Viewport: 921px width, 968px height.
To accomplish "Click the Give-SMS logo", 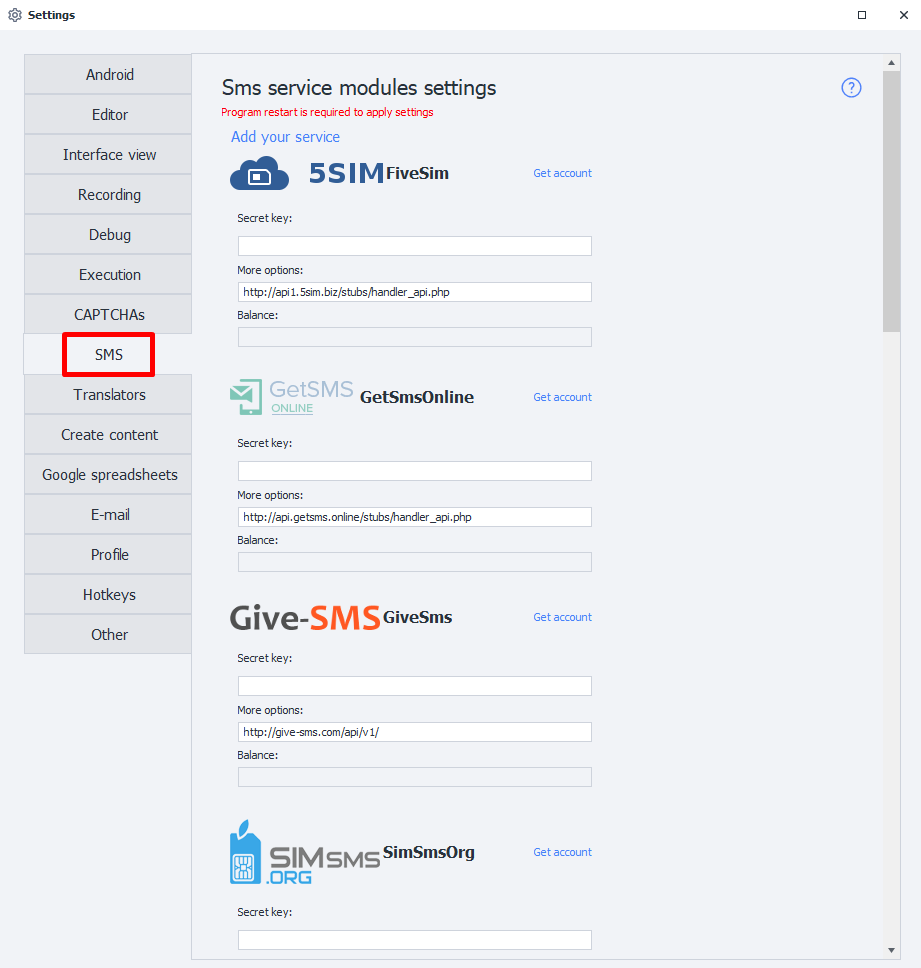I will [x=304, y=617].
